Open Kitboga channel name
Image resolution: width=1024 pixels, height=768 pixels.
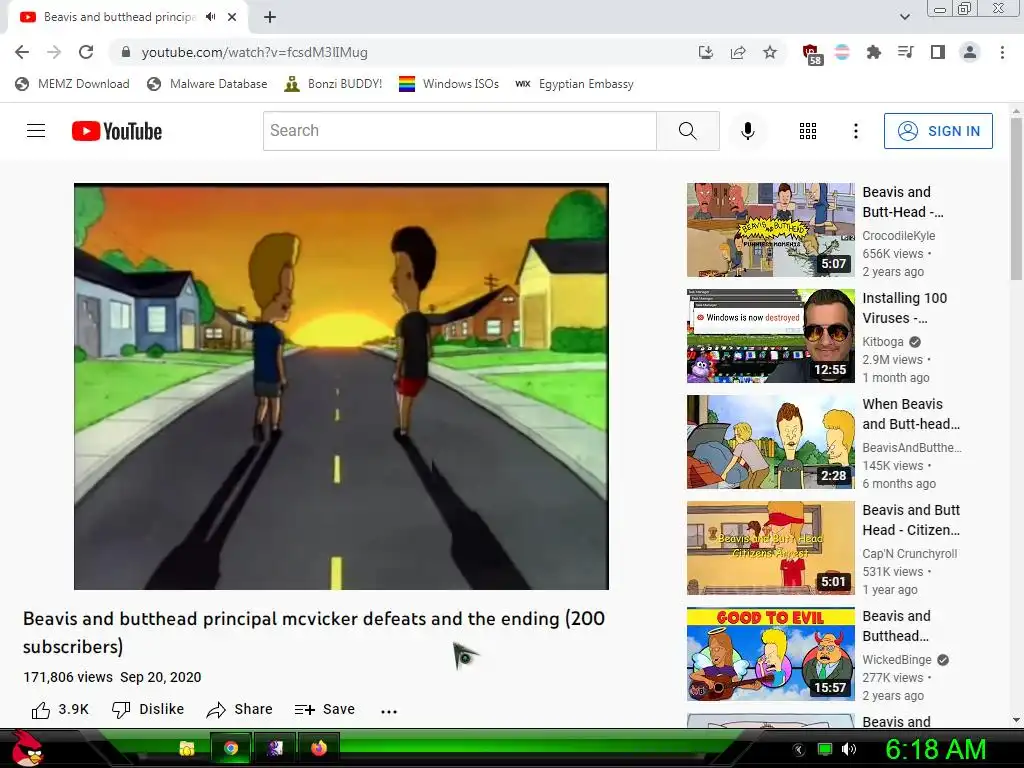pyautogui.click(x=883, y=342)
